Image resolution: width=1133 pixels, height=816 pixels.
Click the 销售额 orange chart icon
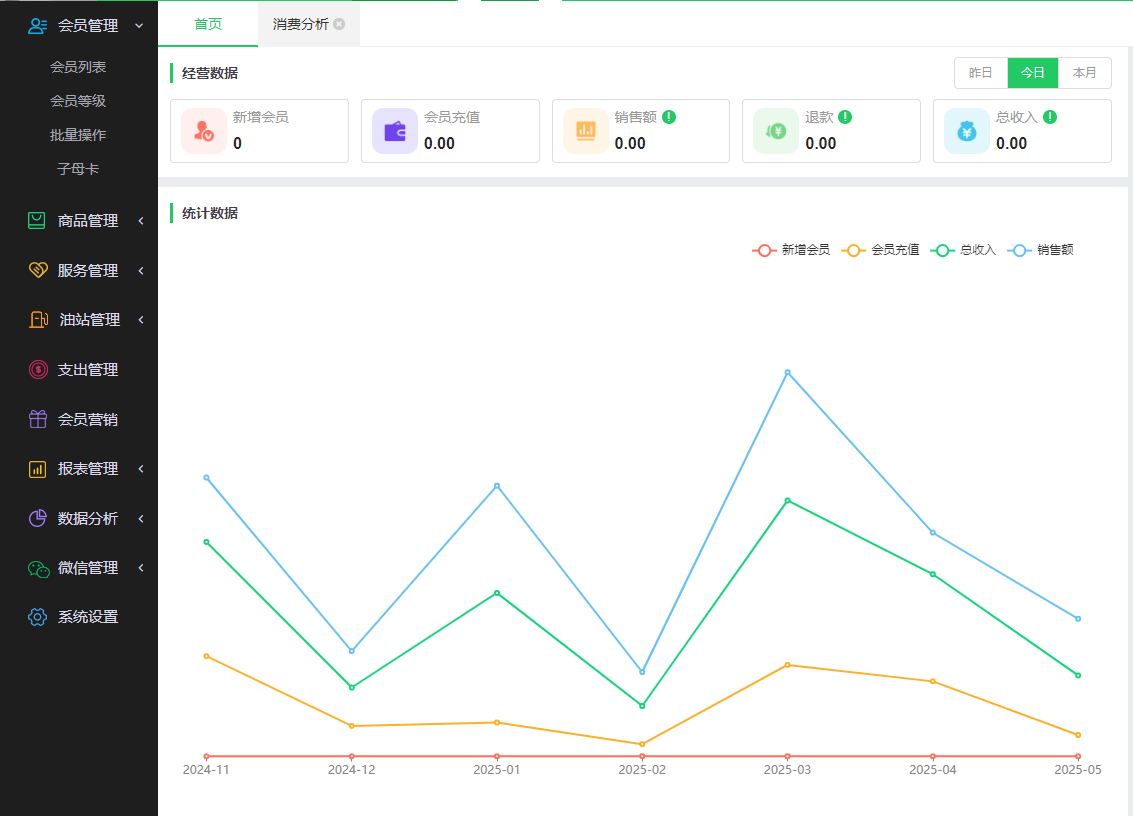point(585,131)
